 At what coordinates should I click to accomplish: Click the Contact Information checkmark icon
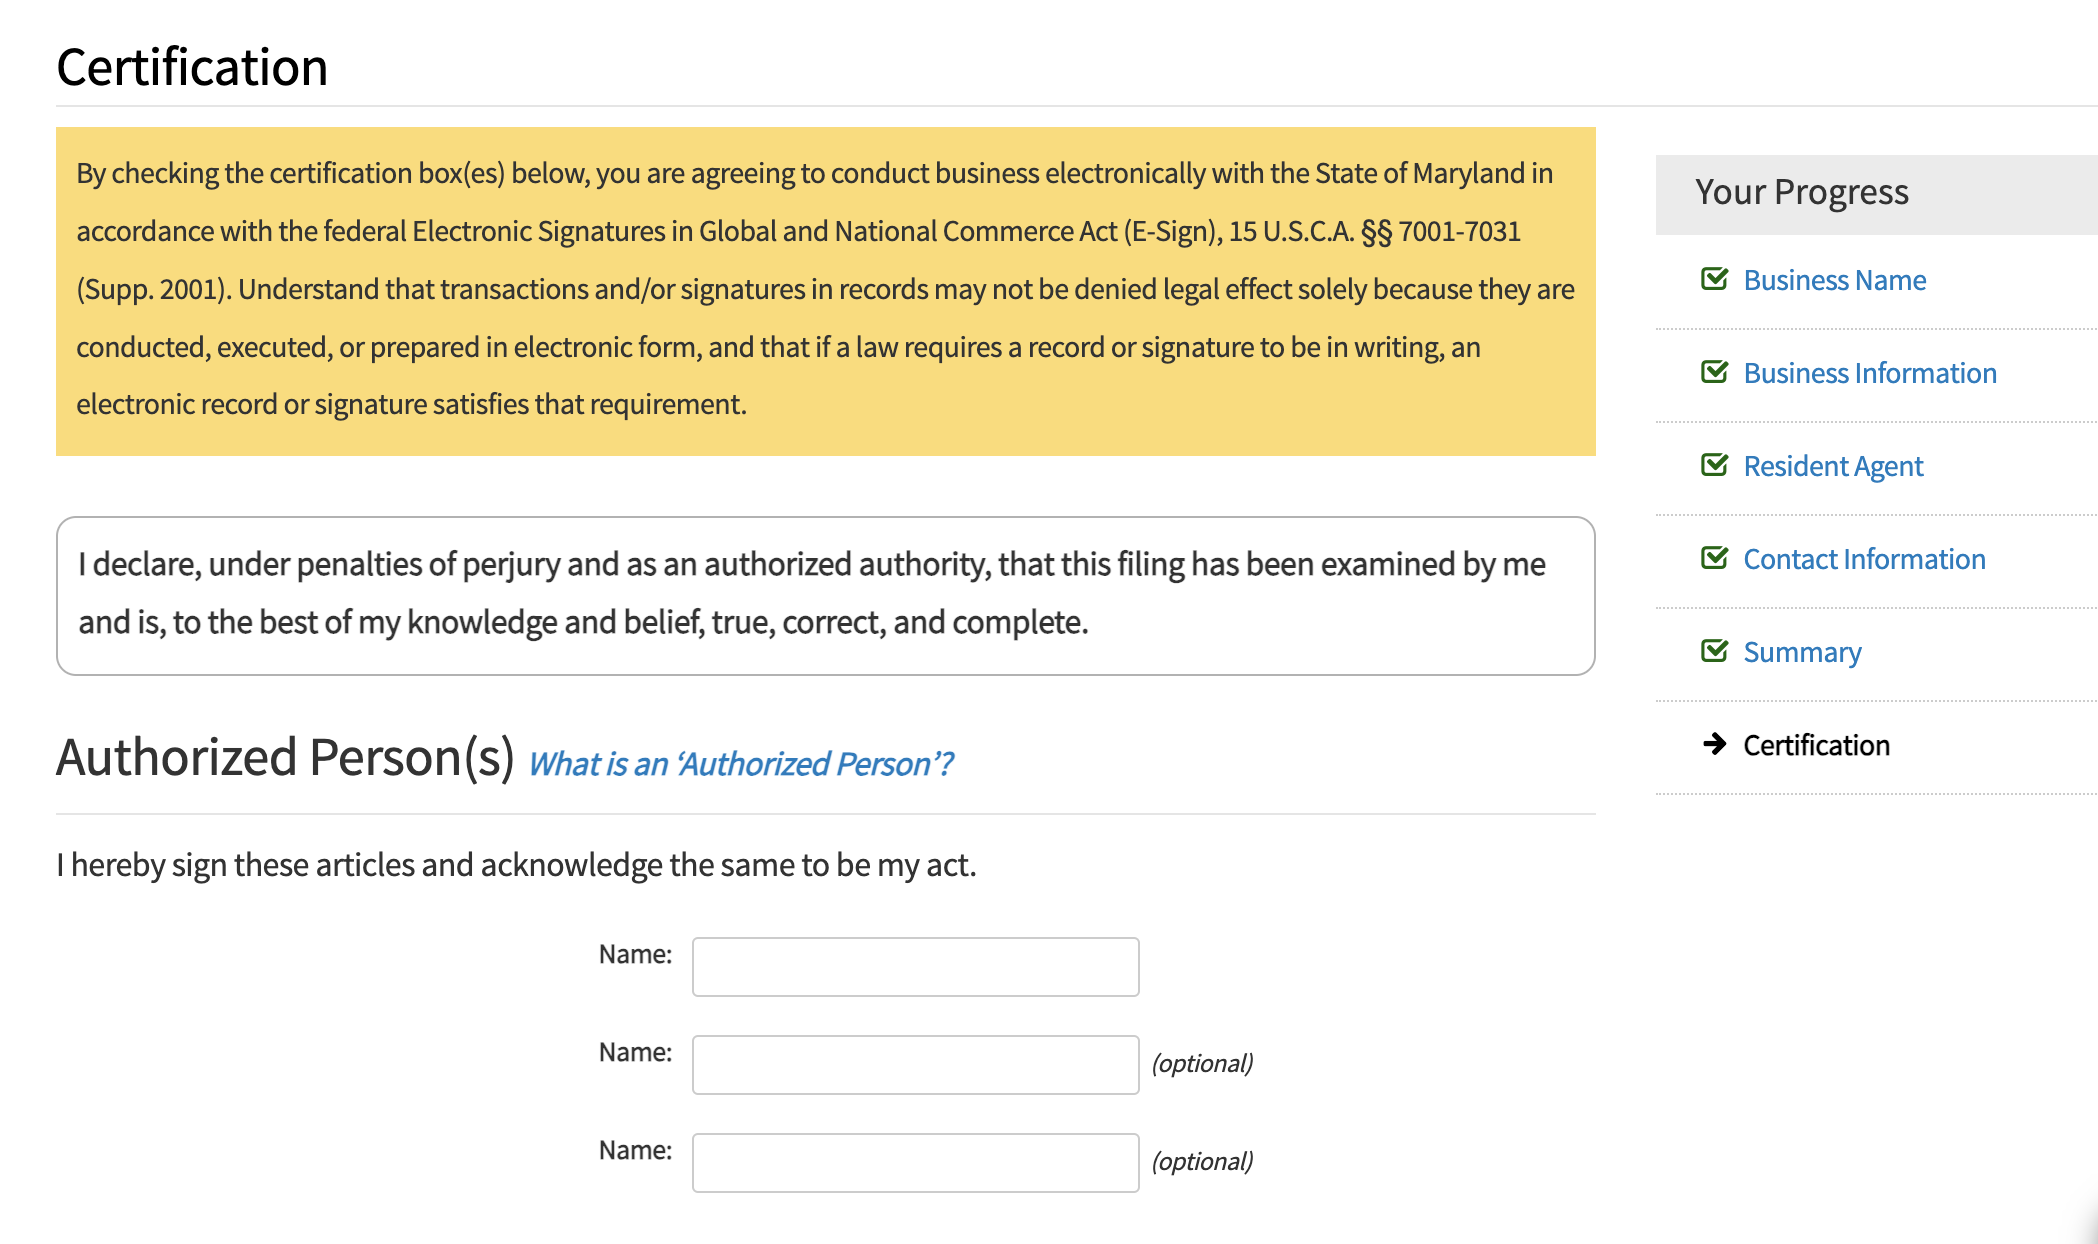(x=1714, y=558)
